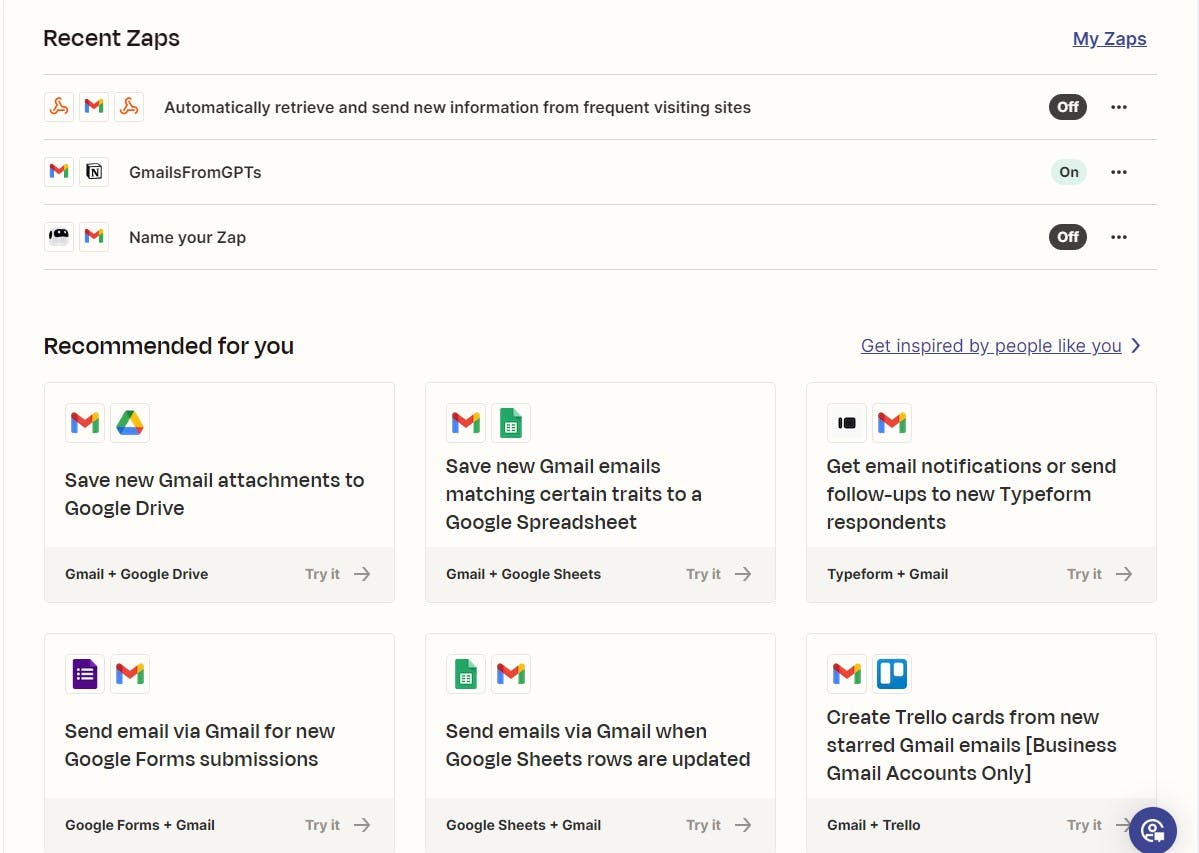
Task: Click the Gmail icon on the Save Gmail attachments card
Action: coord(85,423)
